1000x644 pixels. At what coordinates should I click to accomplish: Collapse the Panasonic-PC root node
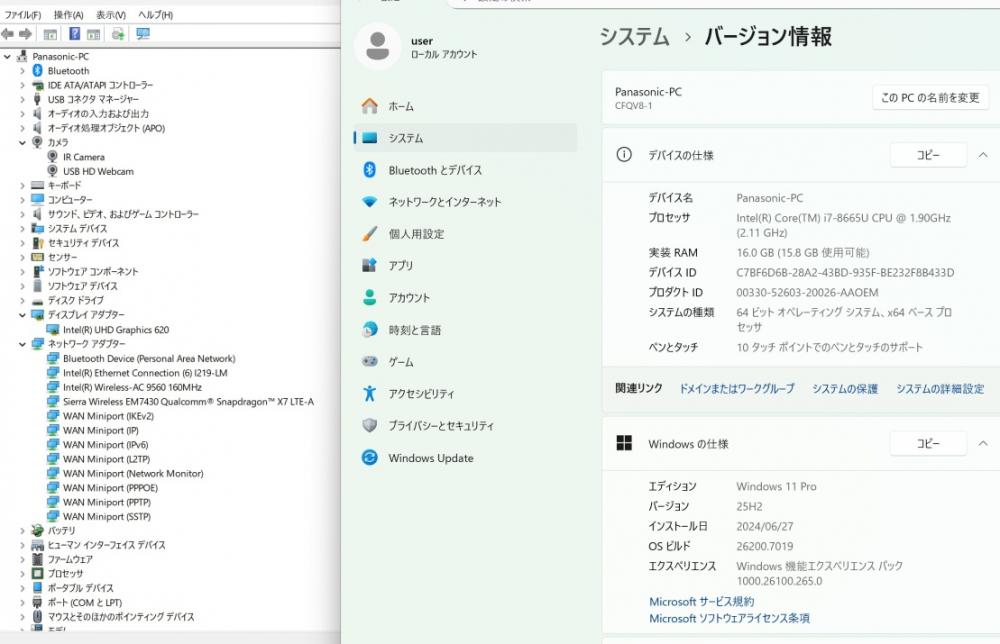click(x=7, y=56)
